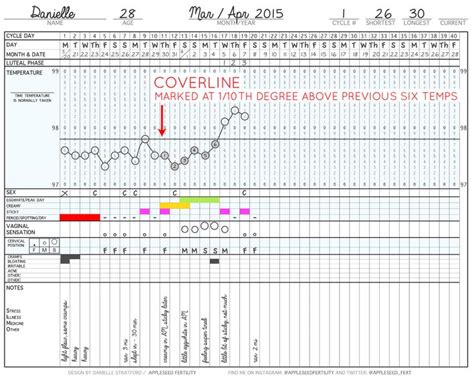Image resolution: width=474 pixels, height=379 pixels.
Task: Select the cycle number value 1
Action: (x=343, y=14)
